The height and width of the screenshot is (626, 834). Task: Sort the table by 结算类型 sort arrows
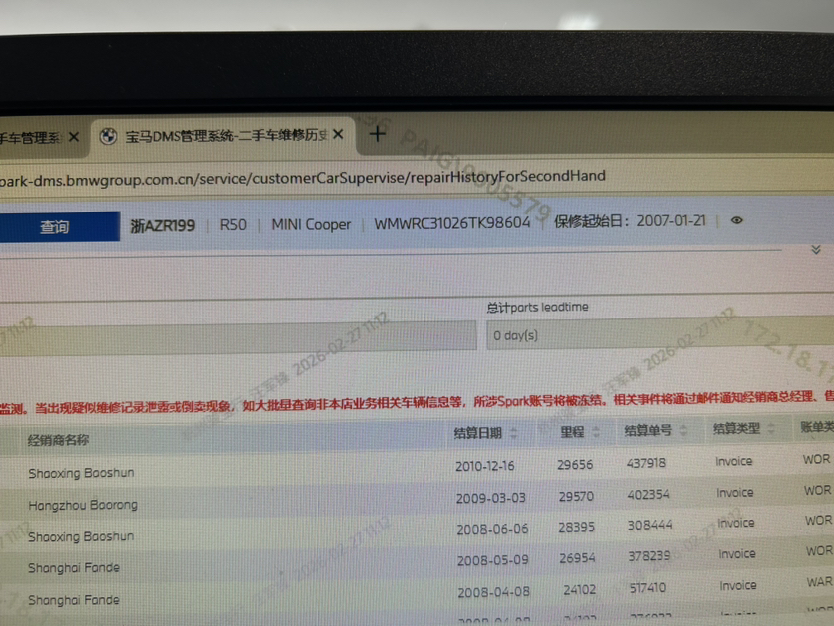[770, 429]
